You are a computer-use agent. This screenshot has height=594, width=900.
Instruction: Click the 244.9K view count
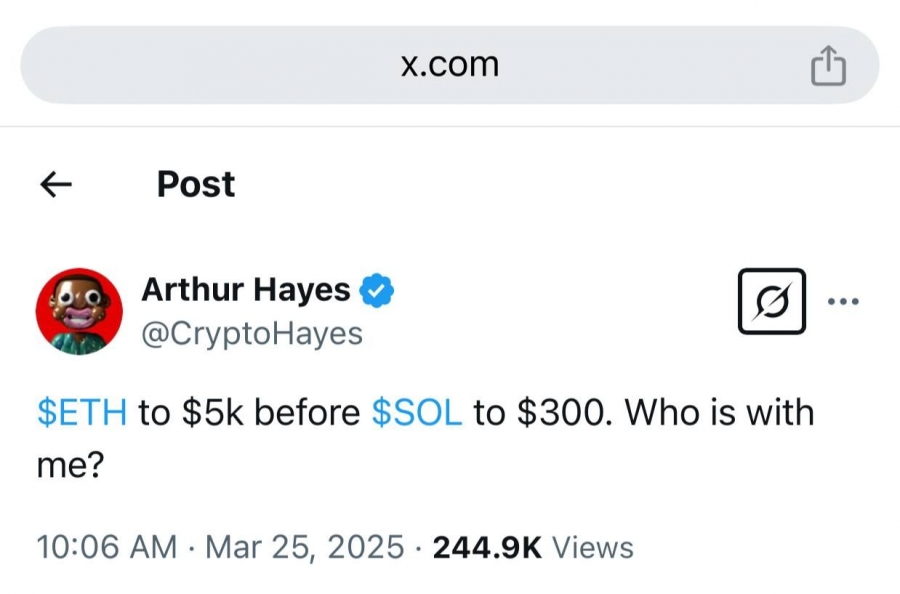tap(487, 547)
